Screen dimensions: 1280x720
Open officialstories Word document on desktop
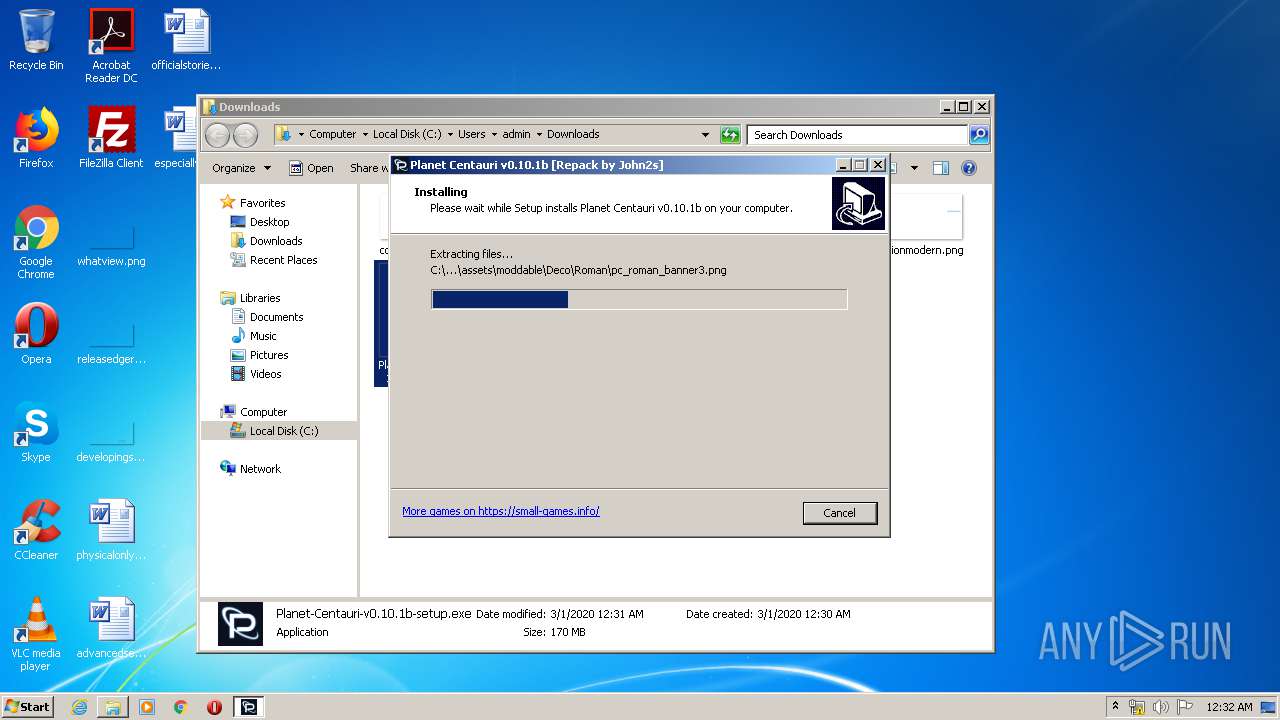coord(186,40)
